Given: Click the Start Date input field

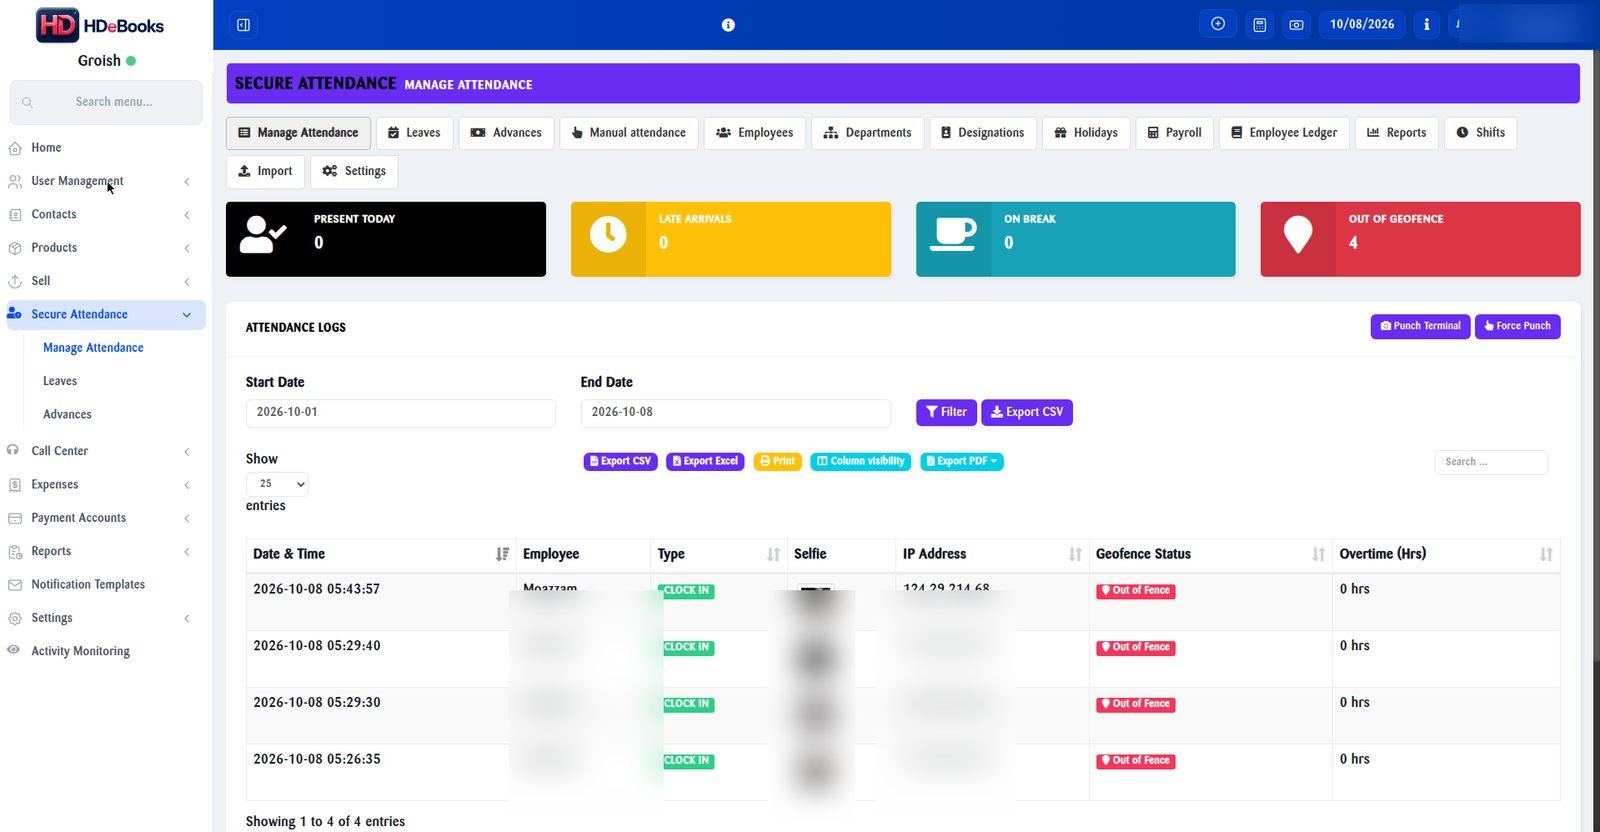Looking at the screenshot, I should (x=401, y=413).
